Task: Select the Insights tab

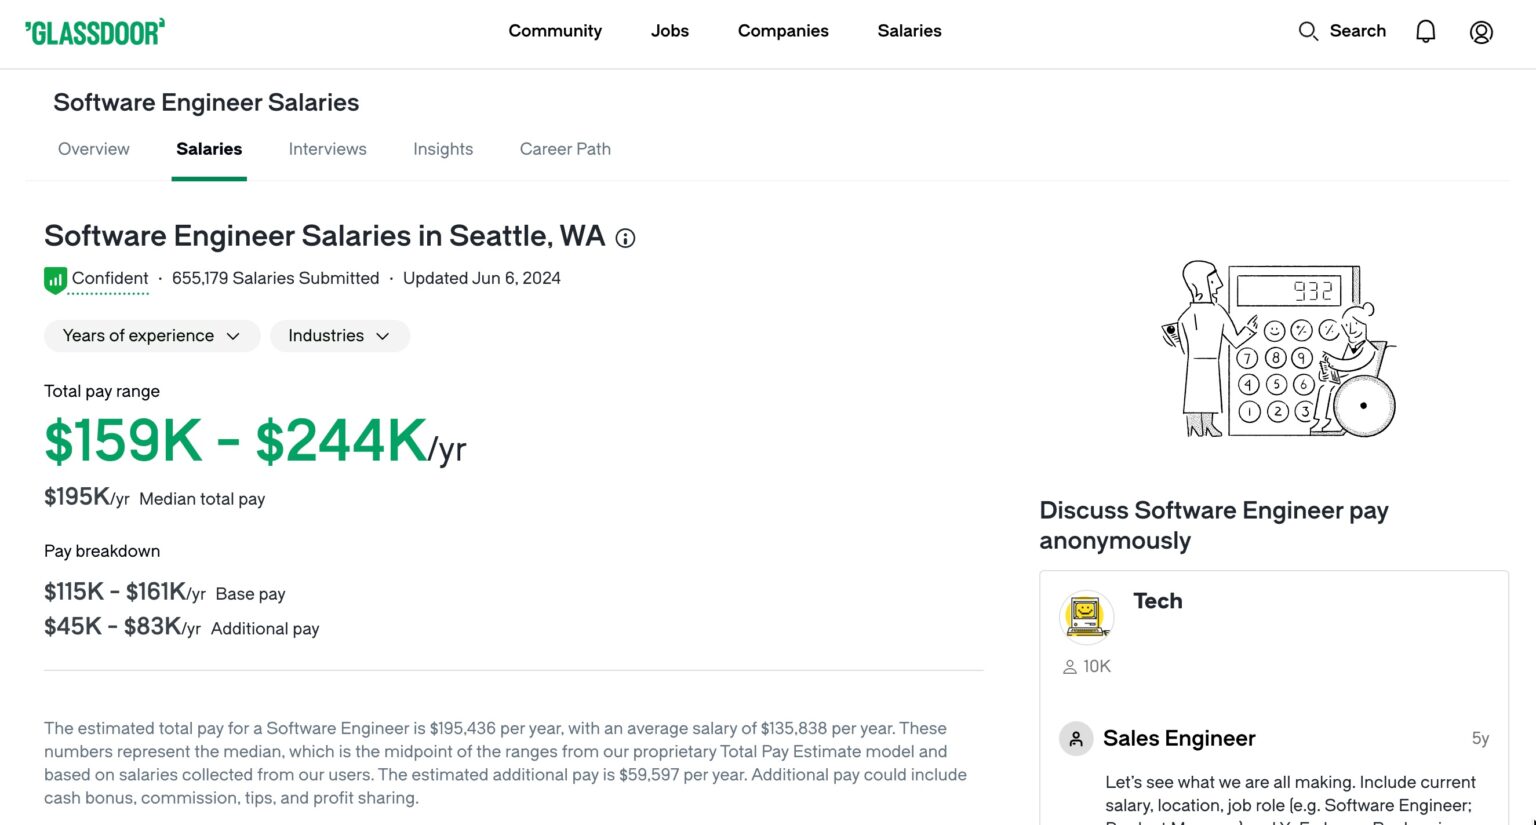Action: [443, 148]
